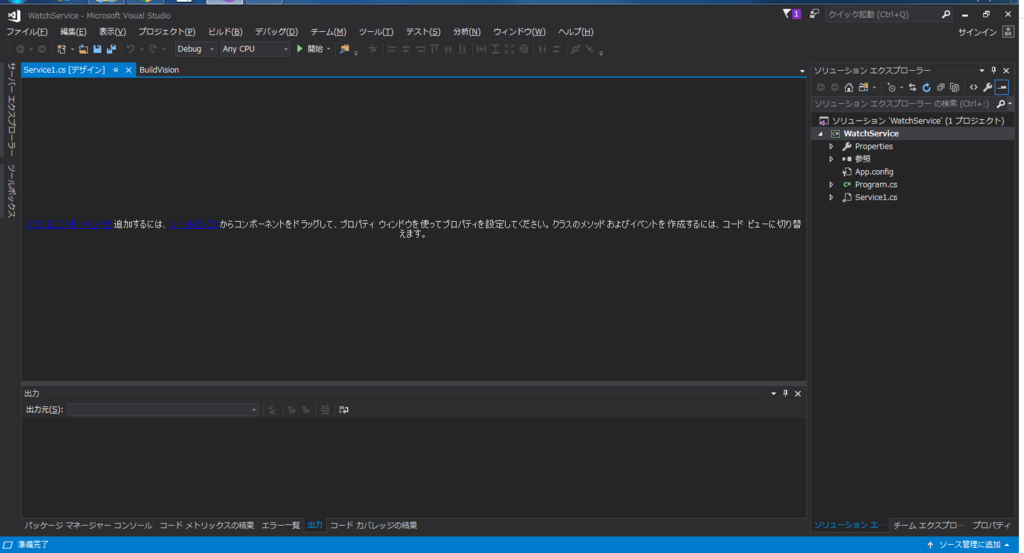Click the Quick Launch search magnifier
Viewport: 1024px width, 553px height.
[x=946, y=14]
